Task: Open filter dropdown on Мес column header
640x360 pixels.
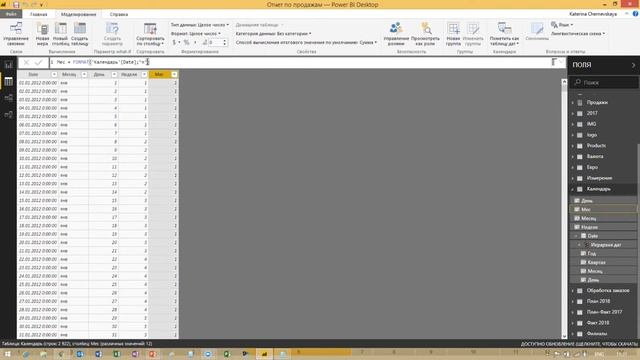Action: (174, 74)
